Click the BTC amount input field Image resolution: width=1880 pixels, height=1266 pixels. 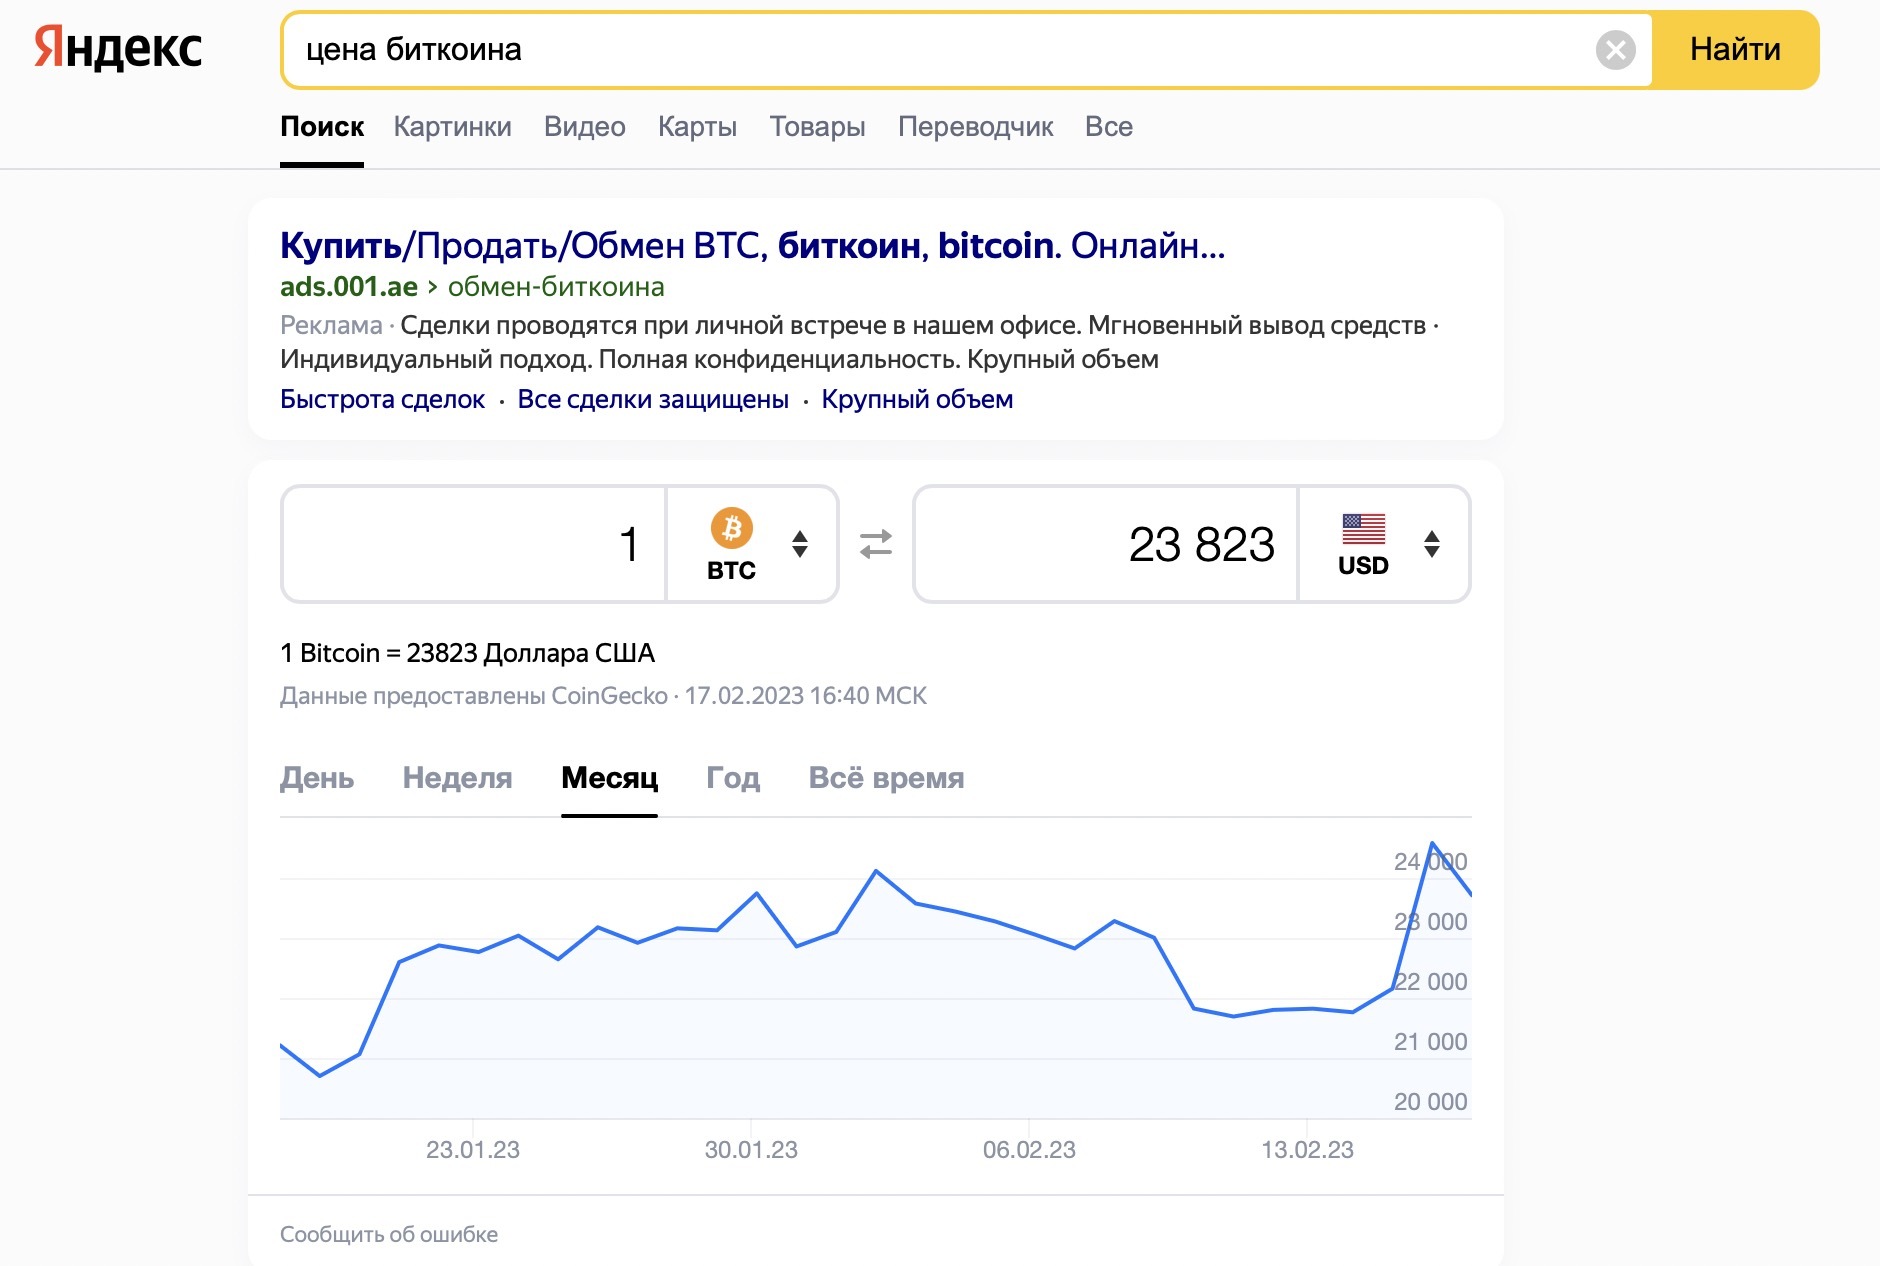[474, 544]
